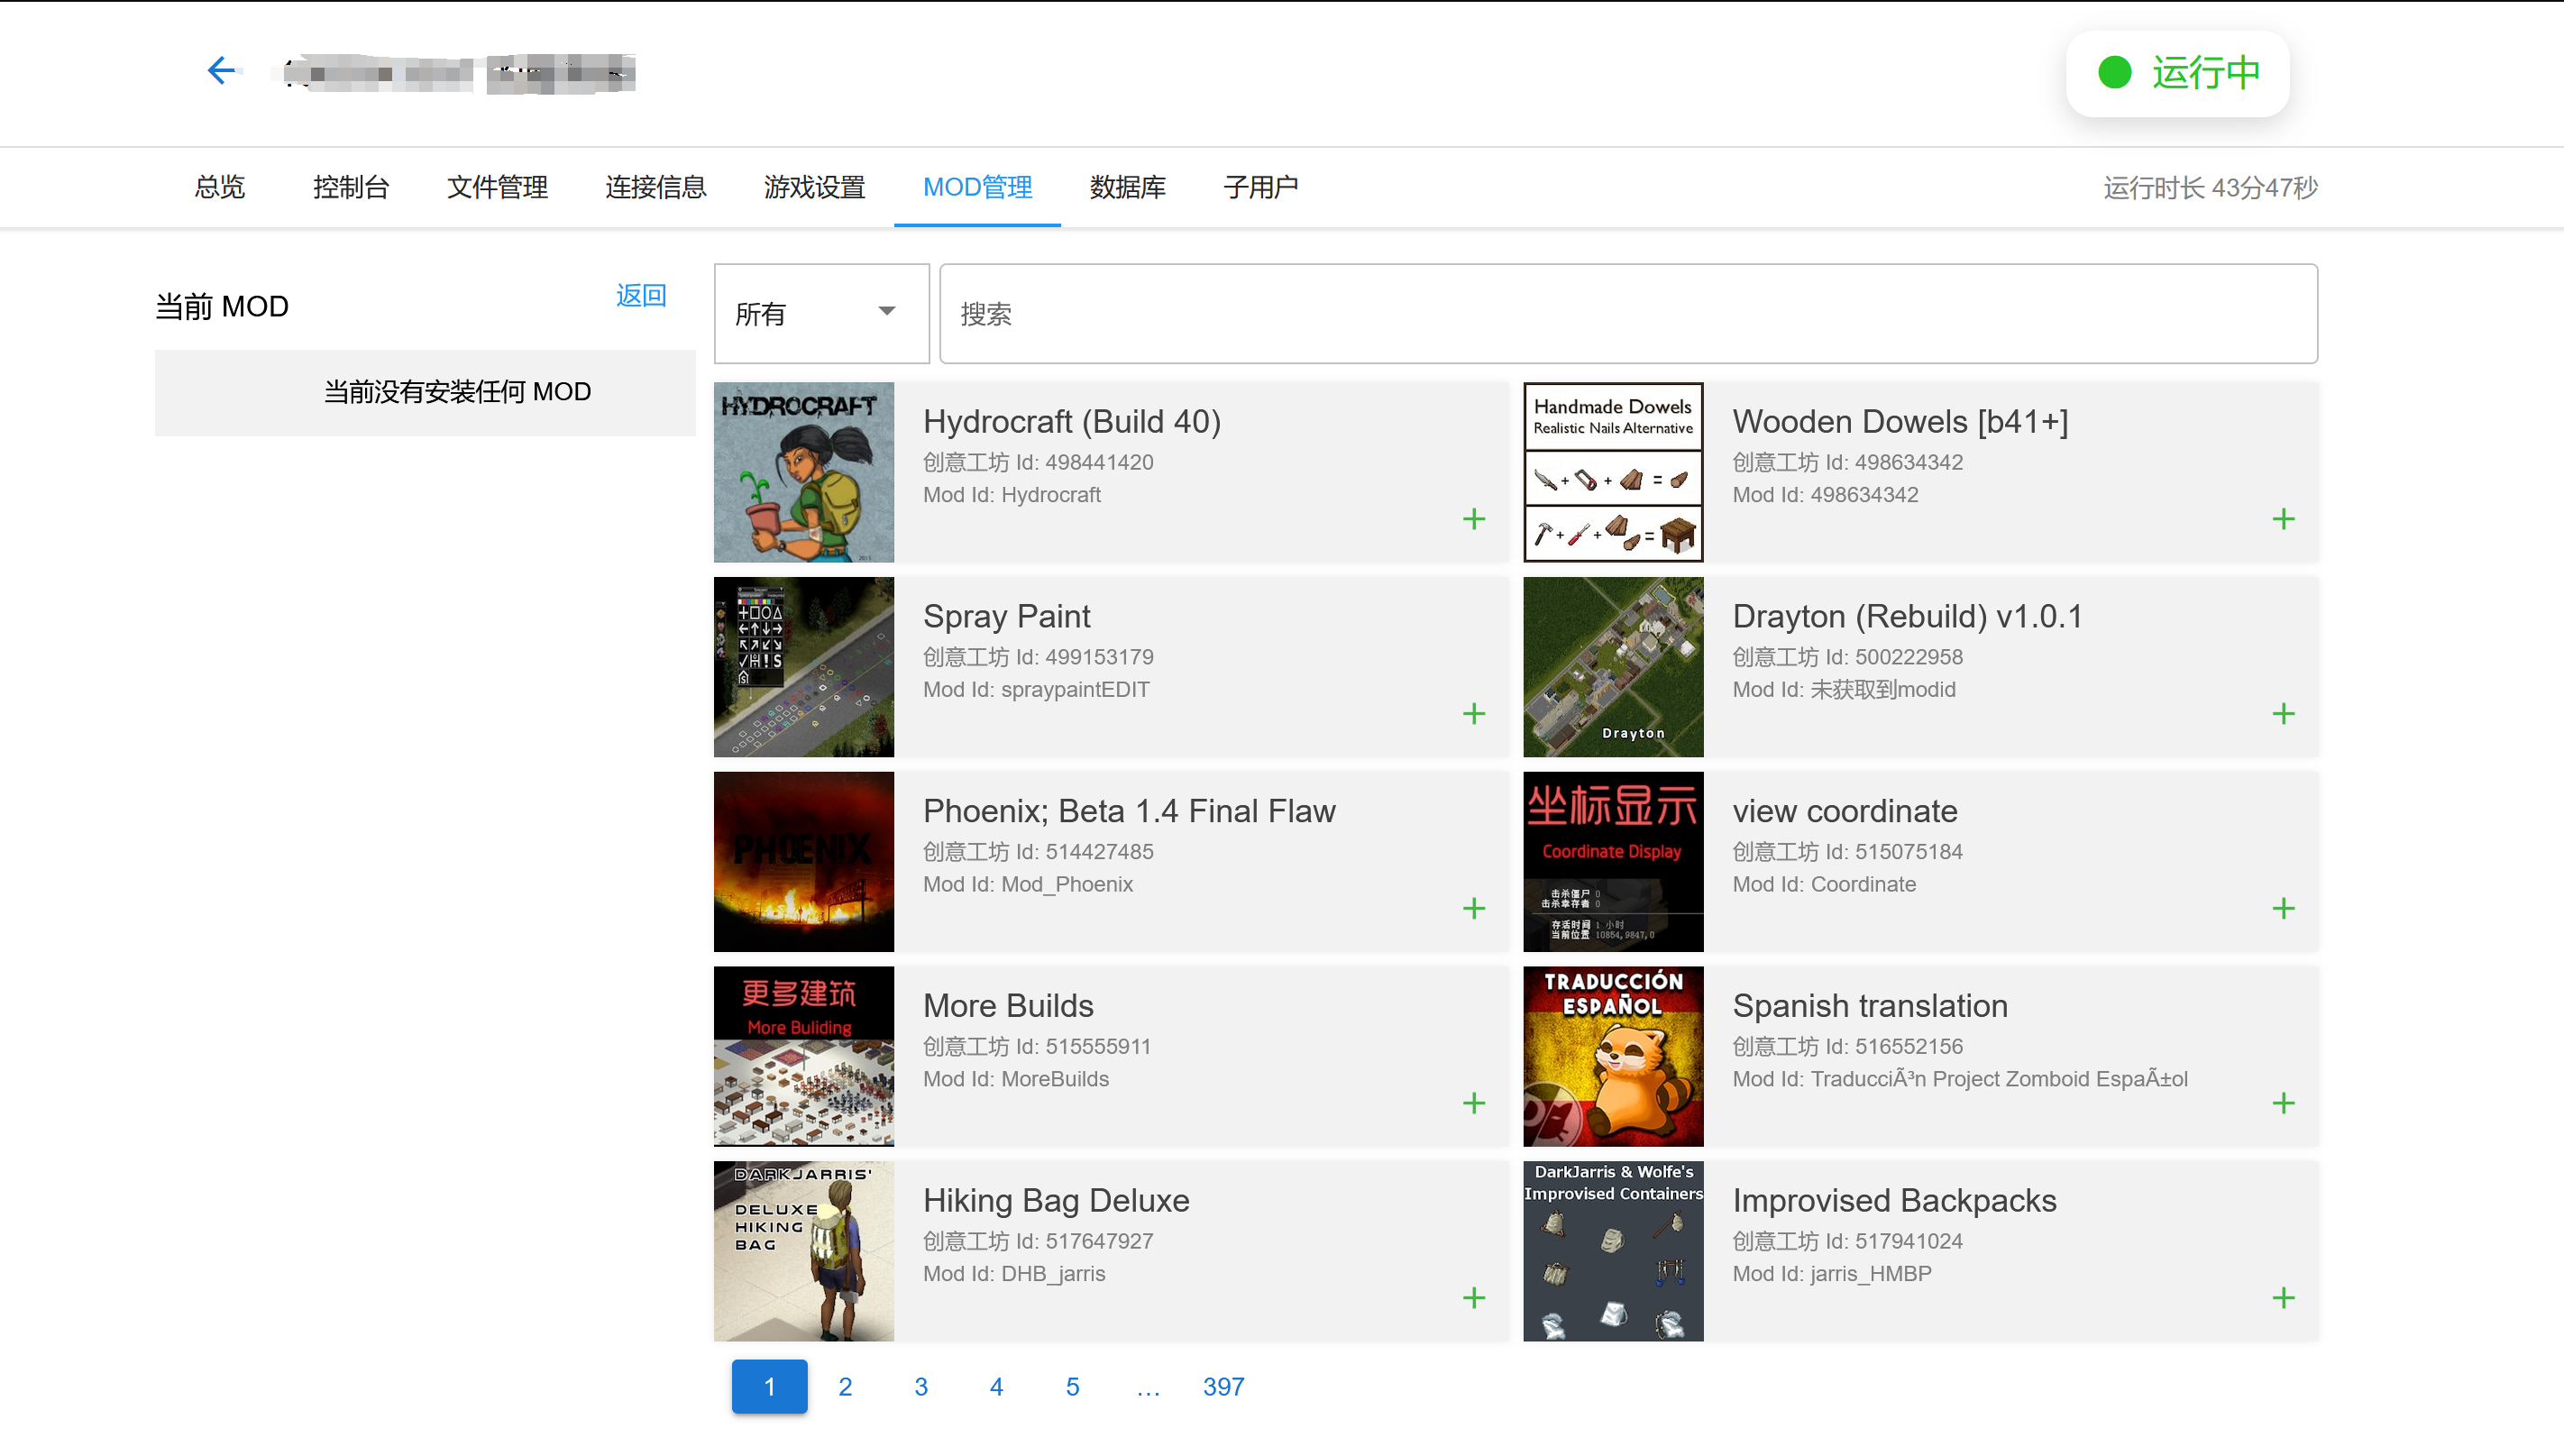Click the Drayton (Rebuild) v1.0.1 title
This screenshot has width=2564, height=1456.
coord(1907,616)
